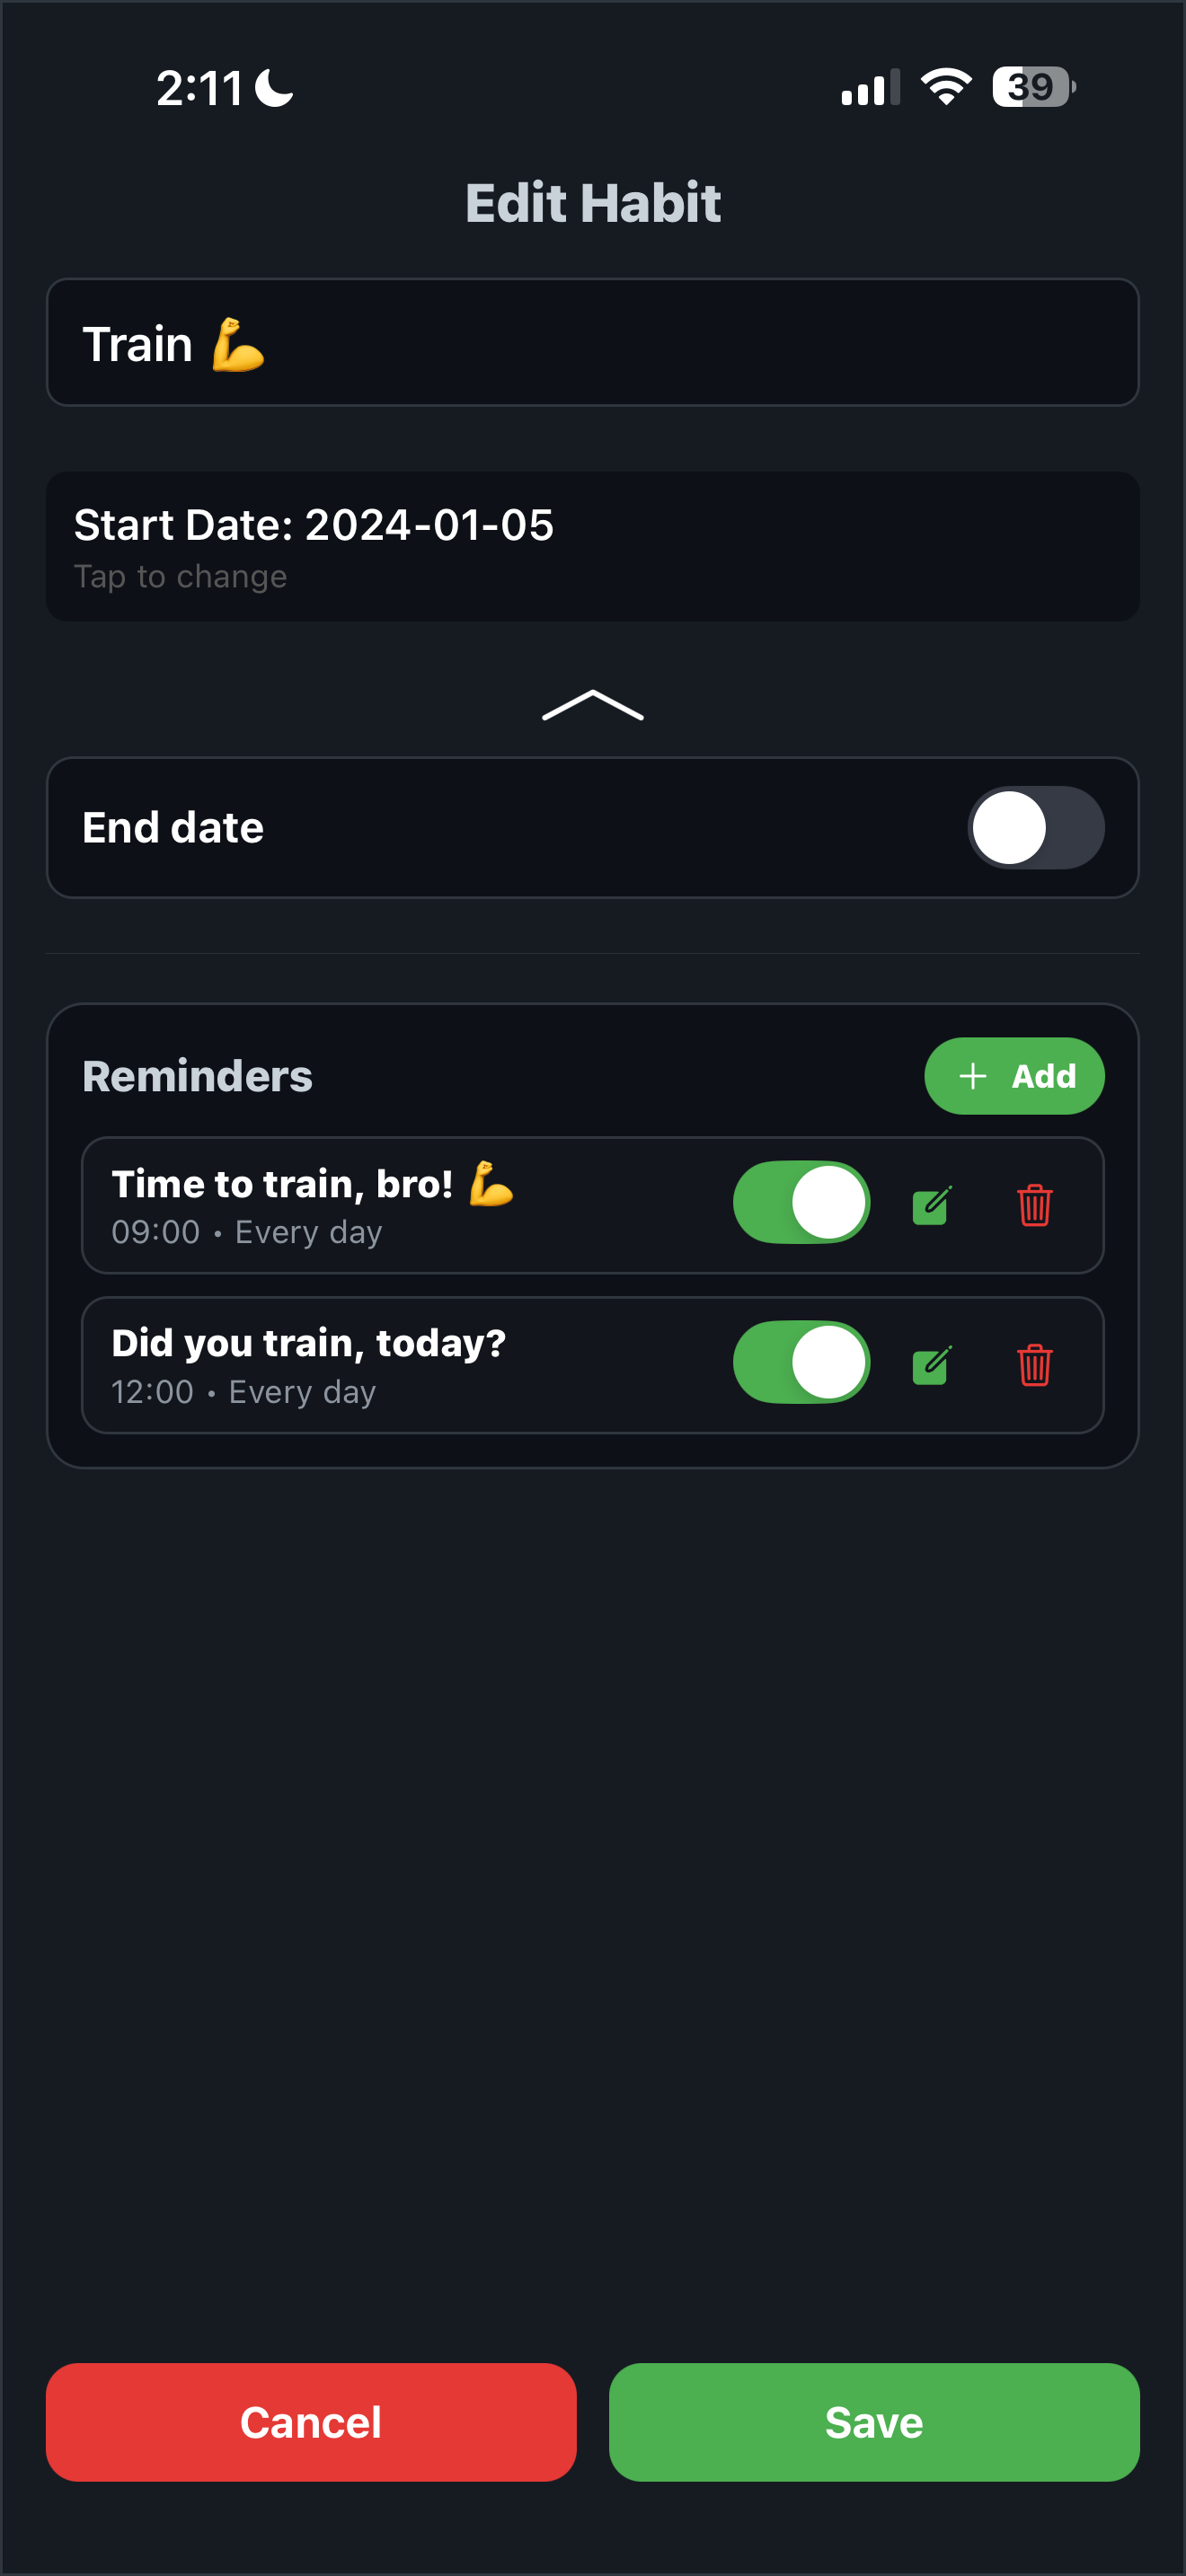1186x2576 pixels.
Task: Edit the 'Did you train, today?' reminder
Action: pos(932,1364)
